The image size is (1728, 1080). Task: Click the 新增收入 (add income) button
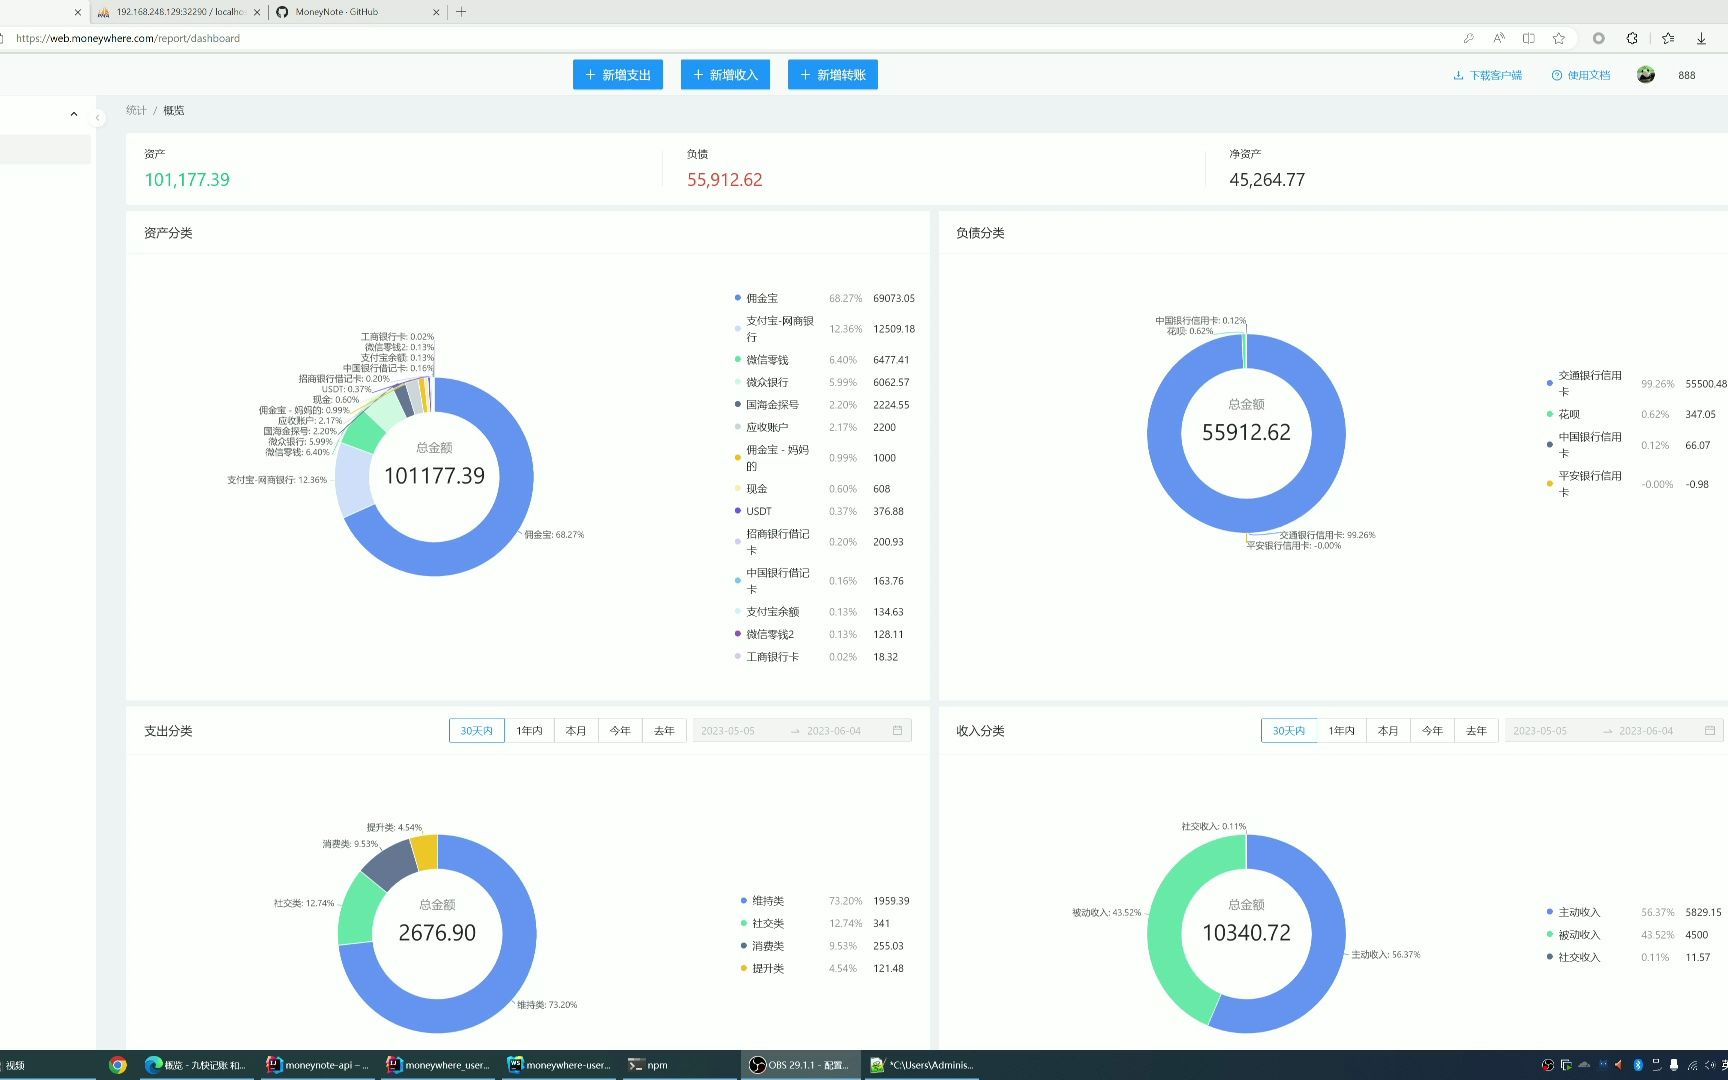click(x=725, y=75)
